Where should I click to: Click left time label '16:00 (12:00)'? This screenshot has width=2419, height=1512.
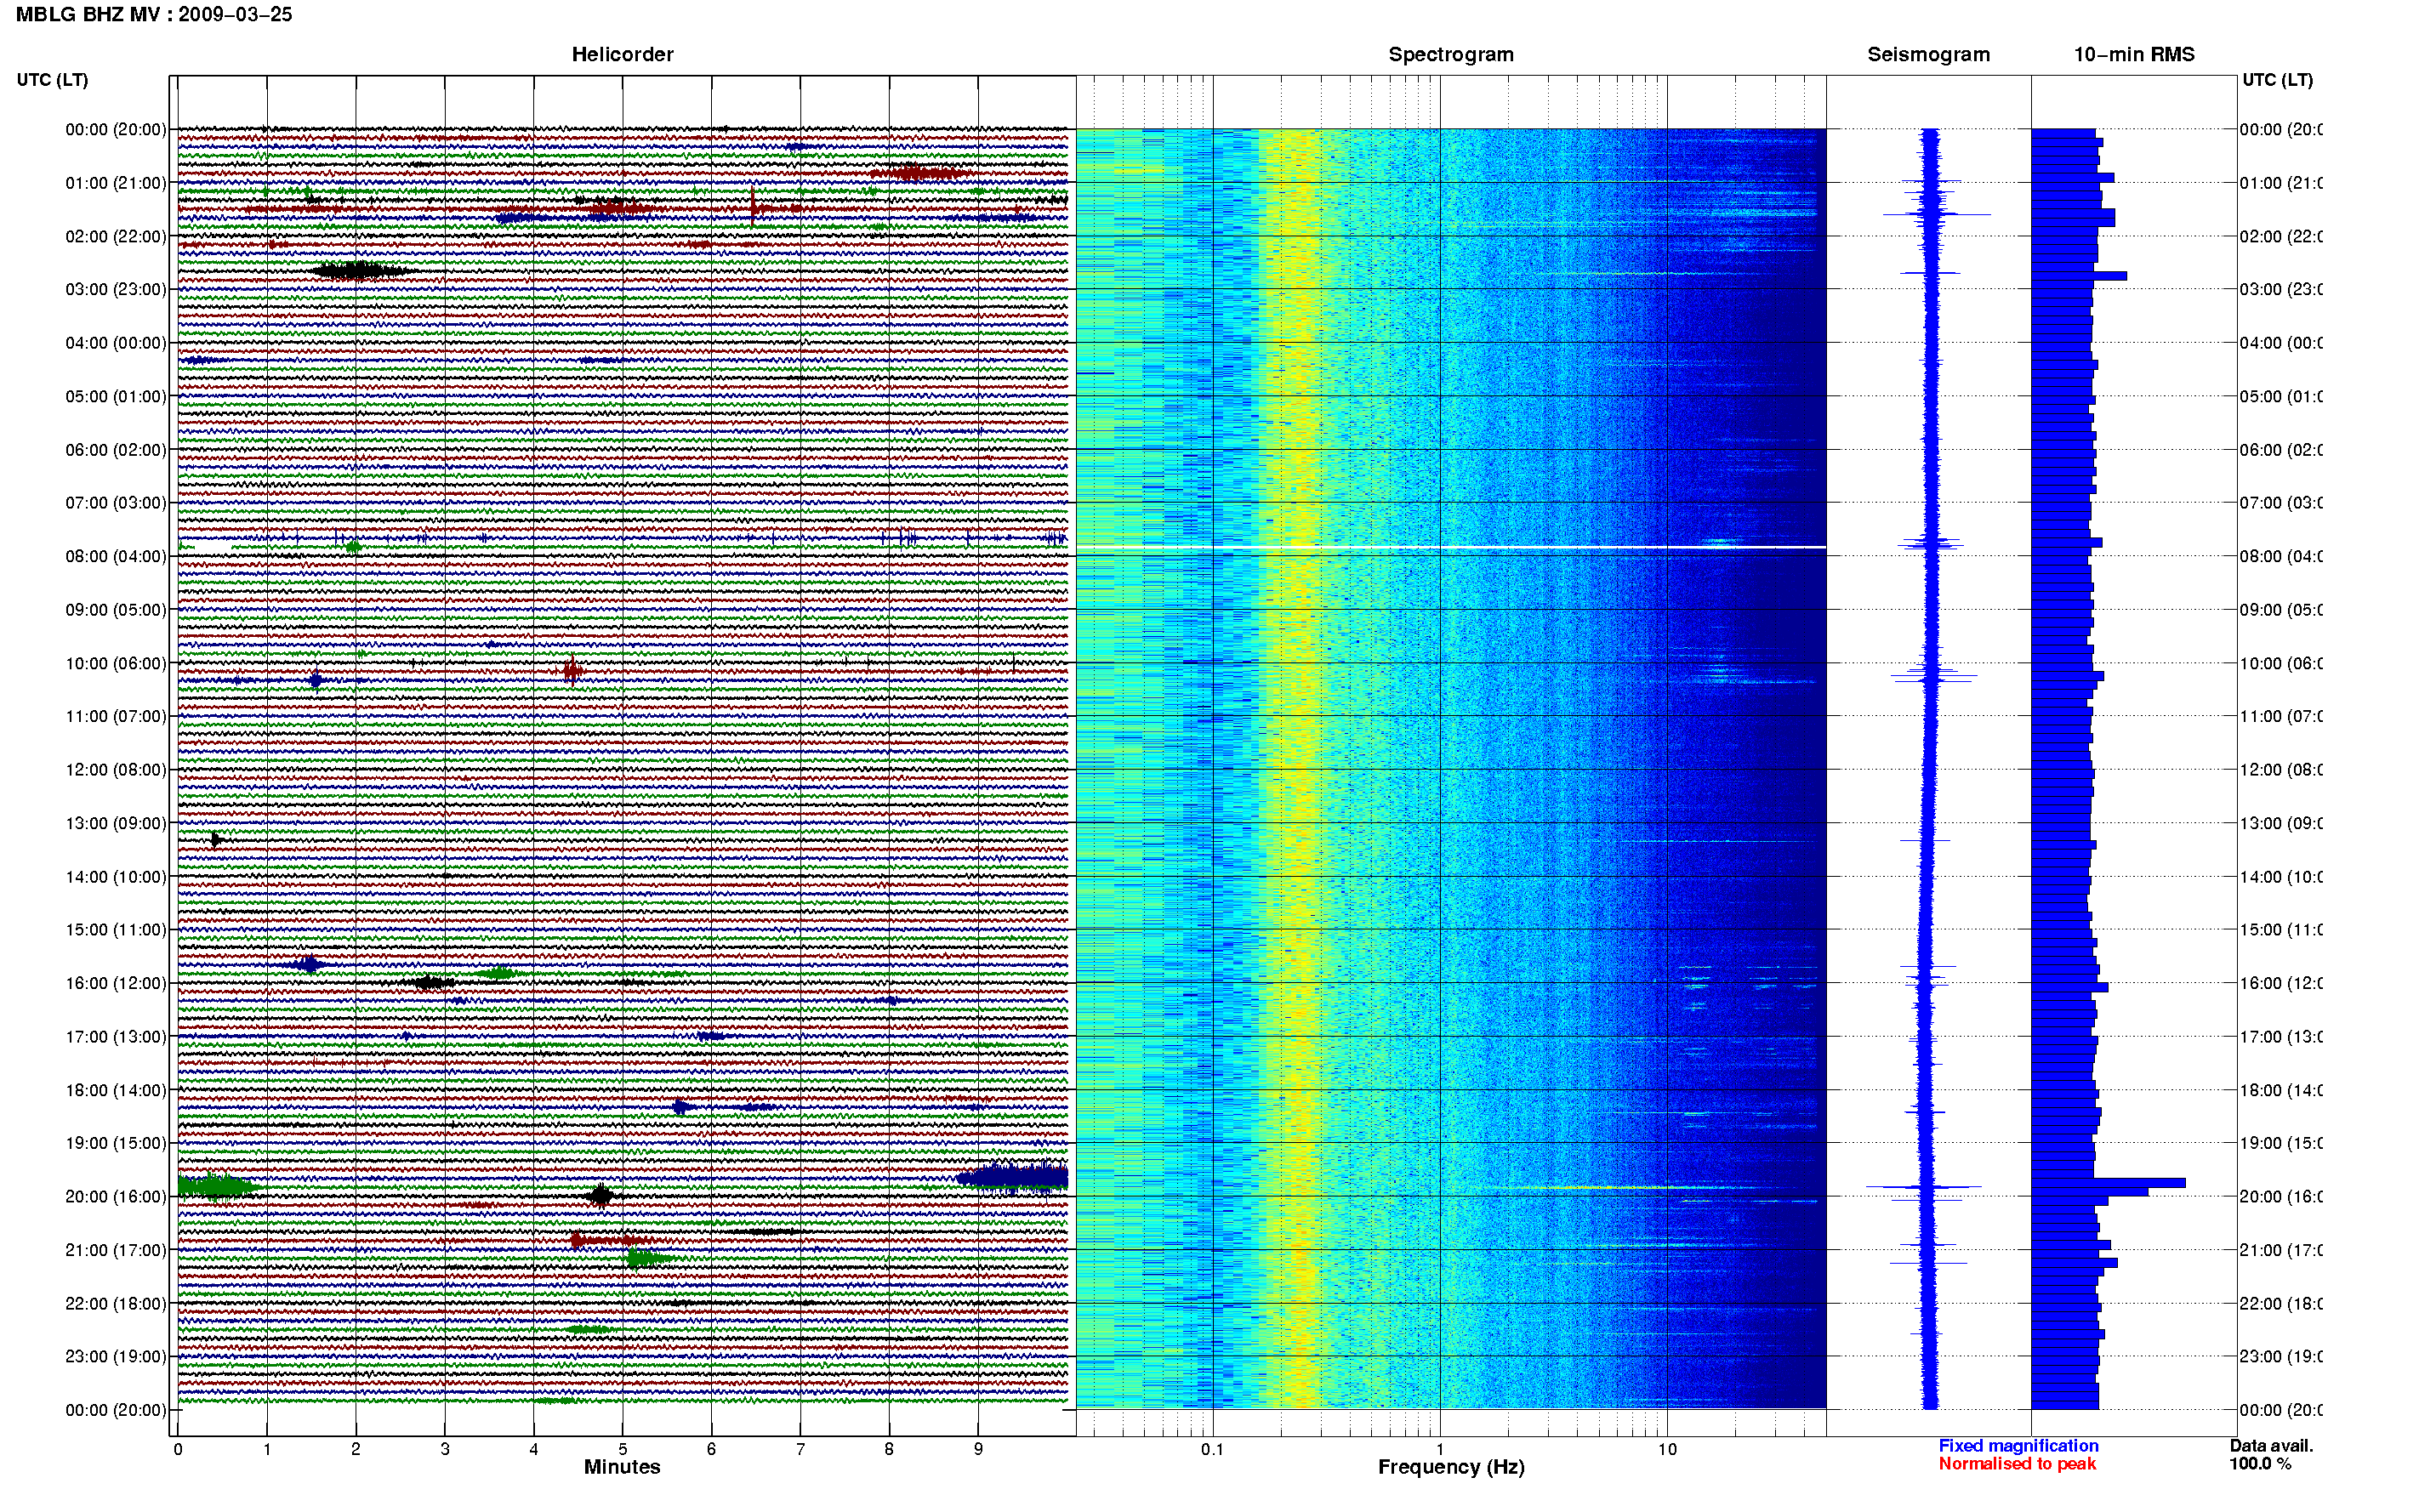pyautogui.click(x=116, y=983)
